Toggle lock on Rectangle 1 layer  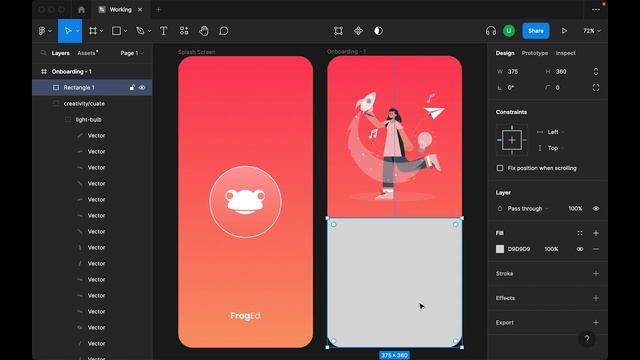pyautogui.click(x=132, y=87)
